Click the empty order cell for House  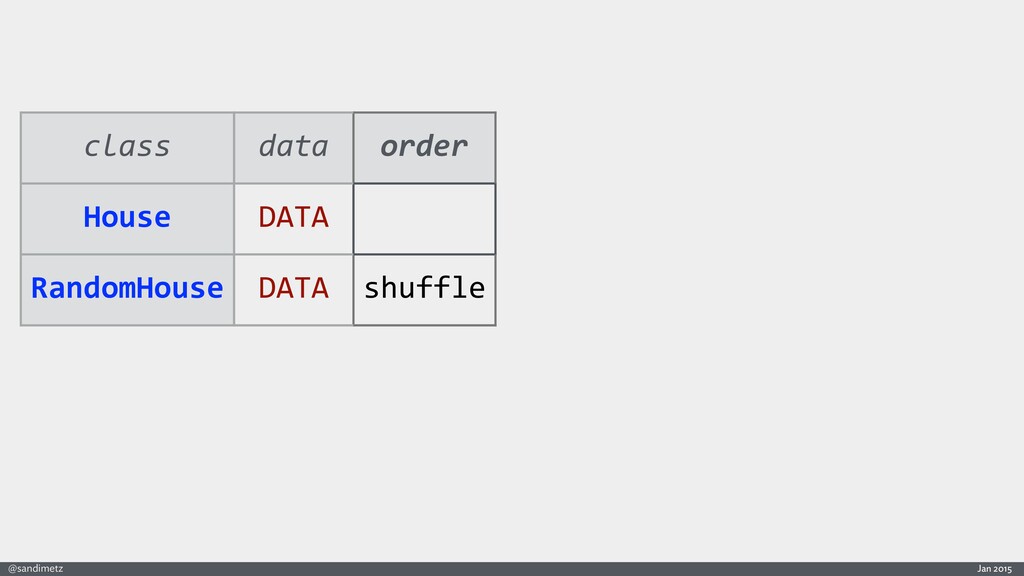coord(424,218)
